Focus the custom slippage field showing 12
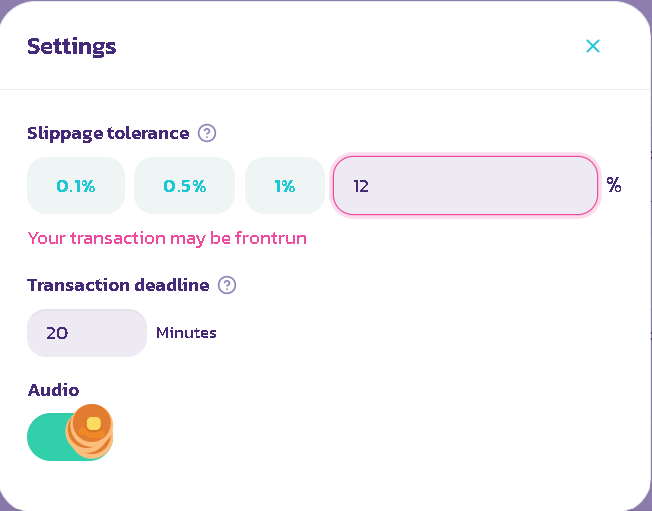The width and height of the screenshot is (652, 511). click(465, 186)
